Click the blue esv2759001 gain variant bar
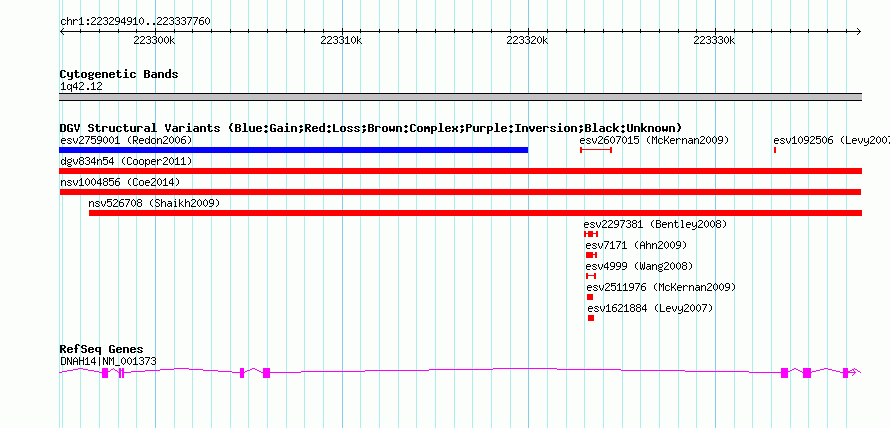Screen dimensions: 890x428 pyautogui.click(x=293, y=150)
